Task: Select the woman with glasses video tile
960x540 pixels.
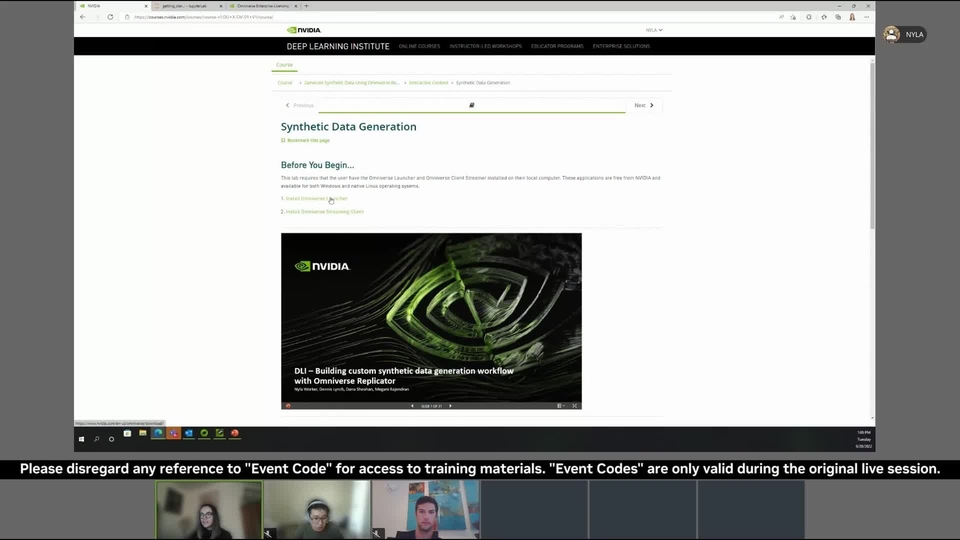Action: [209, 510]
